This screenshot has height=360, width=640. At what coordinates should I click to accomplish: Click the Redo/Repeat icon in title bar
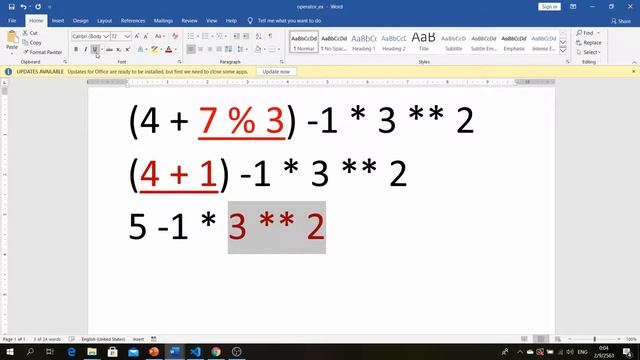pyautogui.click(x=38, y=7)
